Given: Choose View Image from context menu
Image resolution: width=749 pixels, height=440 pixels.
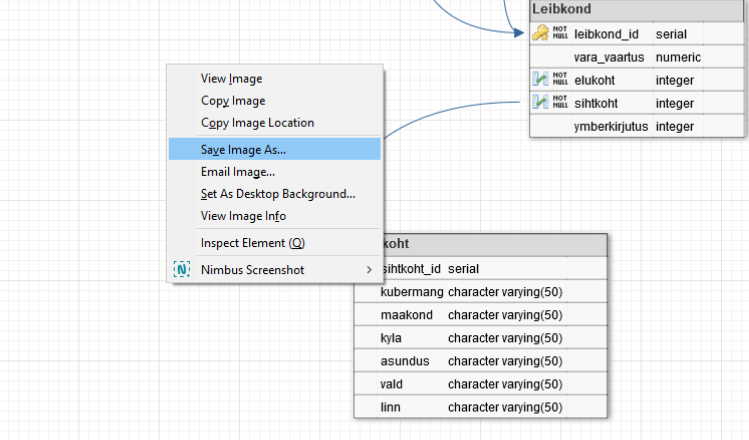Looking at the screenshot, I should 275,78.
